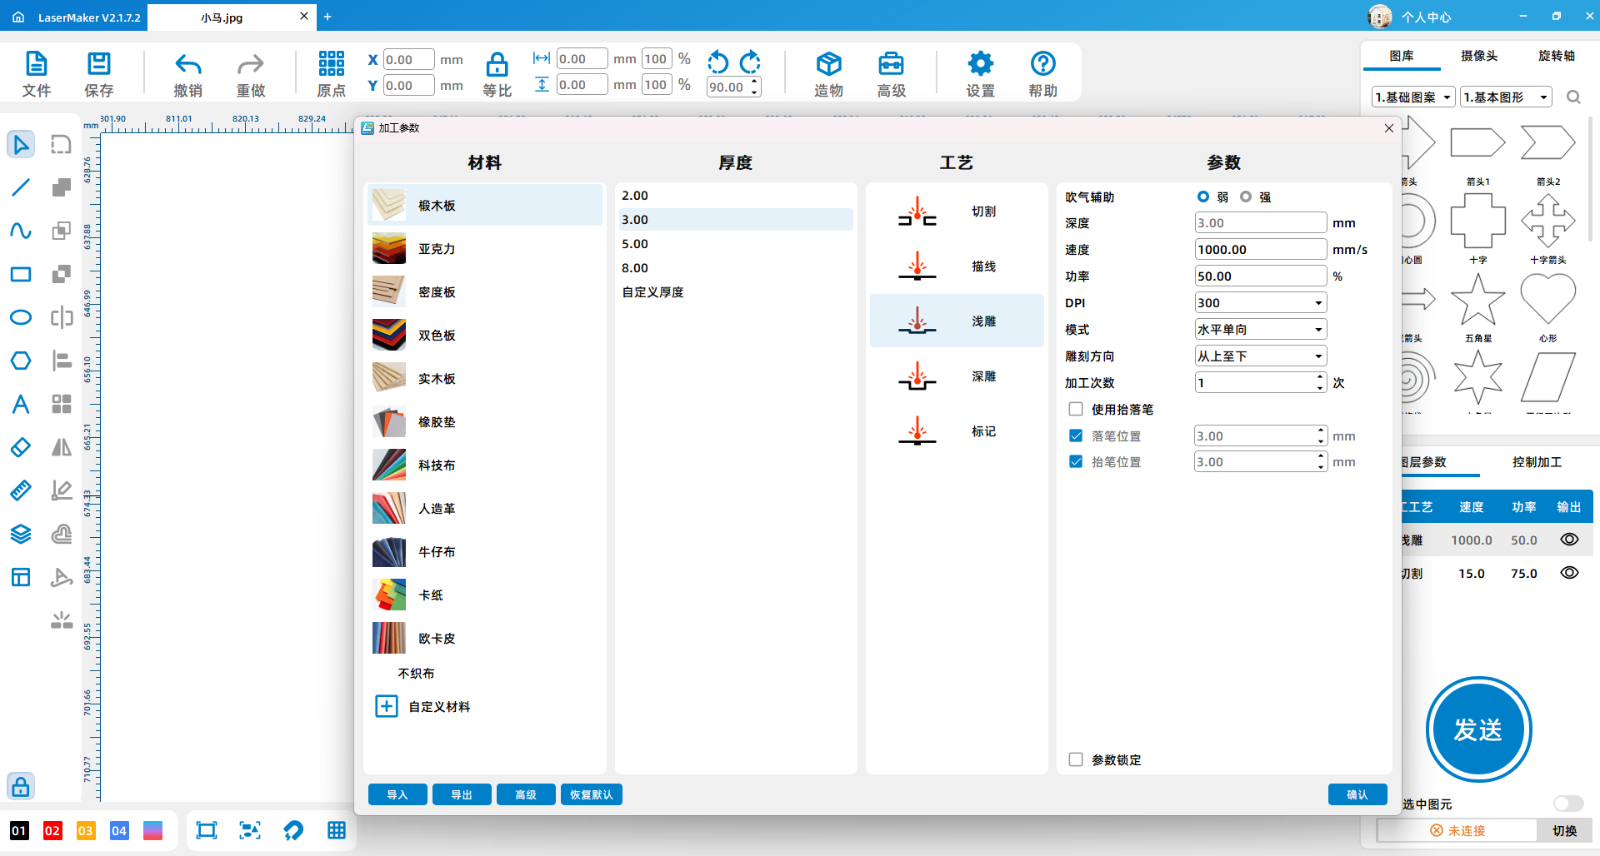Open the 雕刻方向 dropdown showing 从上至下
The width and height of the screenshot is (1600, 856).
click(x=1260, y=356)
